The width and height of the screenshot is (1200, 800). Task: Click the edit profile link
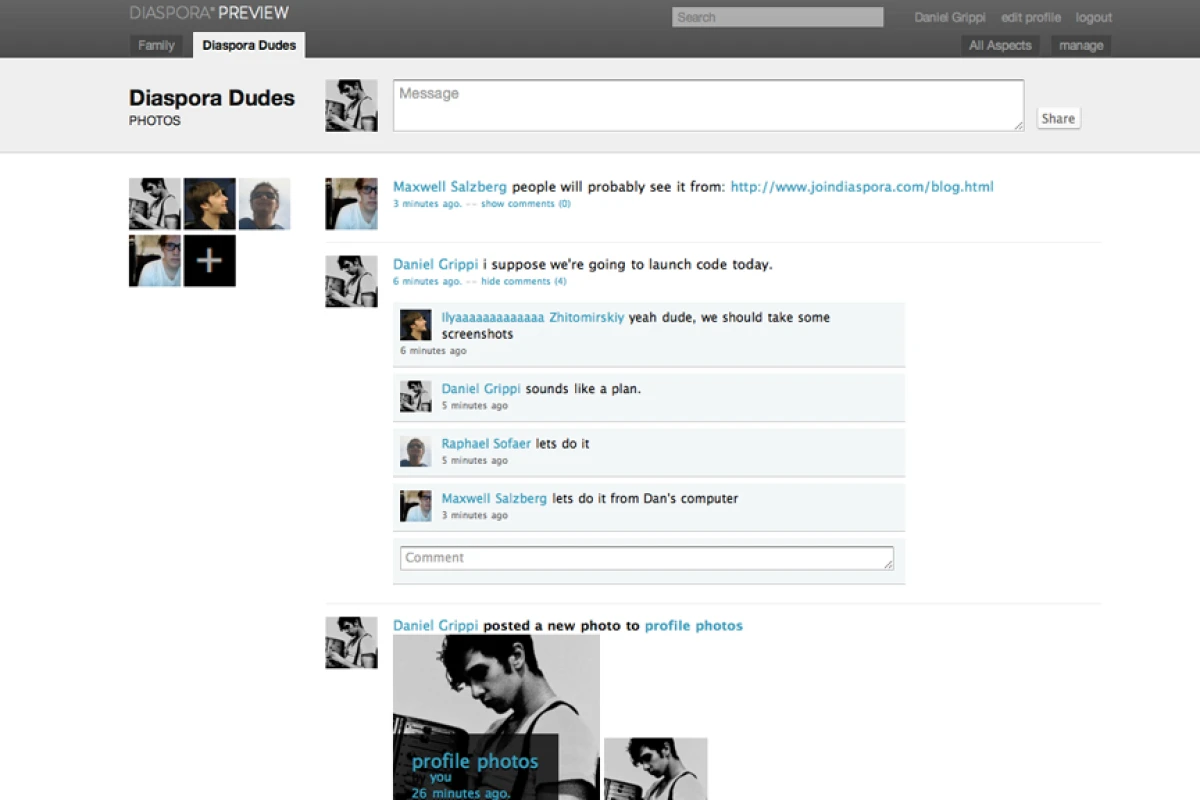[1031, 18]
